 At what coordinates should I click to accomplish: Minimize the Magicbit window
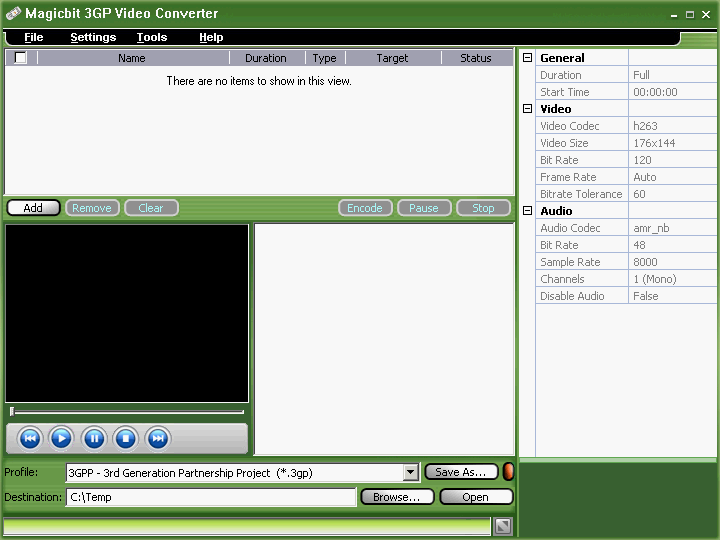pos(674,15)
